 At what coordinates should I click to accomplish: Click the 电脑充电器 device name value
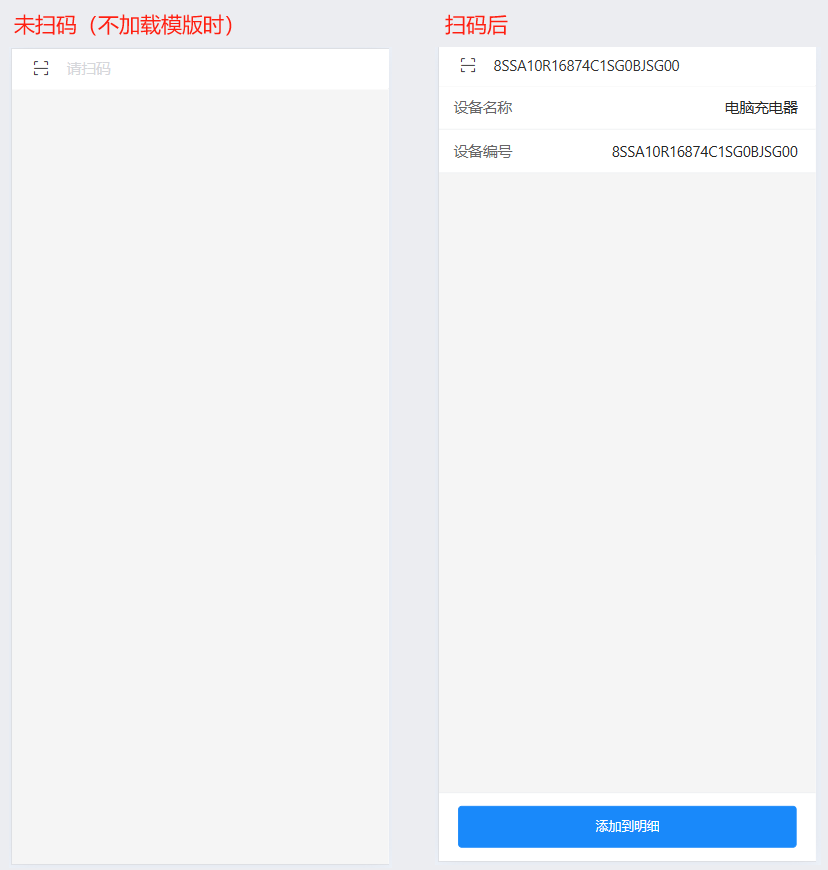pos(761,108)
